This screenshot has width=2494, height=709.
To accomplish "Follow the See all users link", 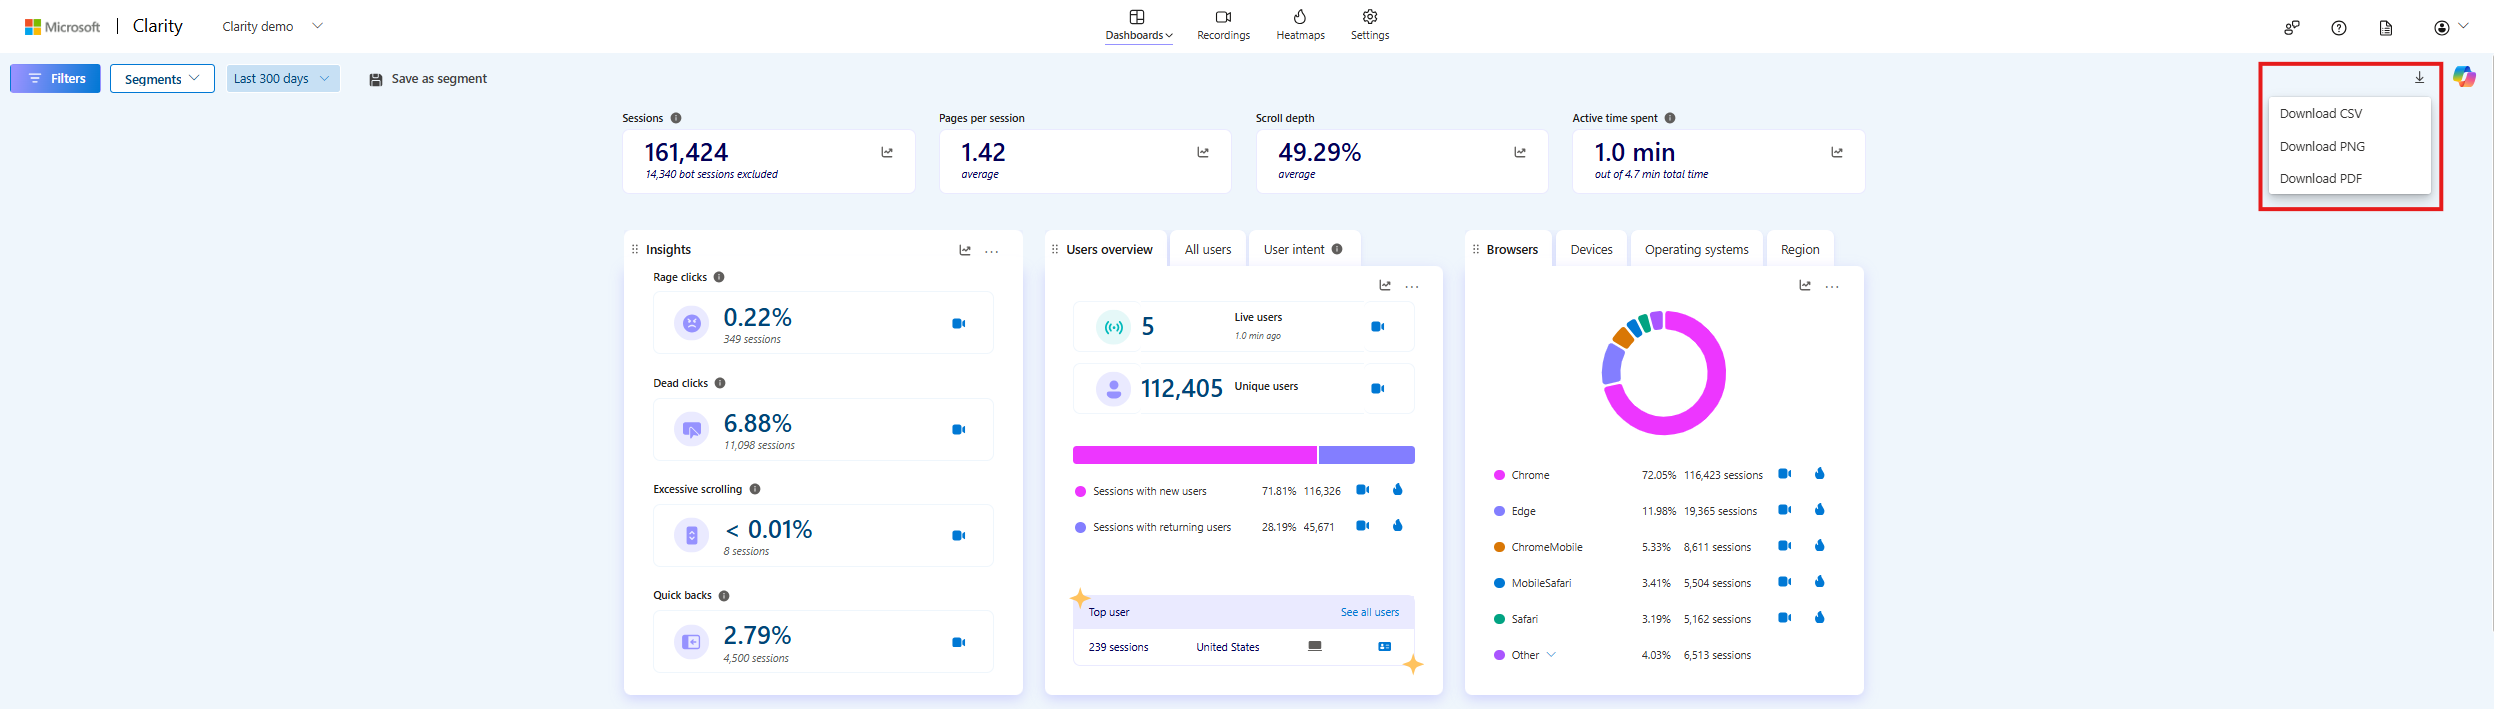I will pyautogui.click(x=1370, y=612).
